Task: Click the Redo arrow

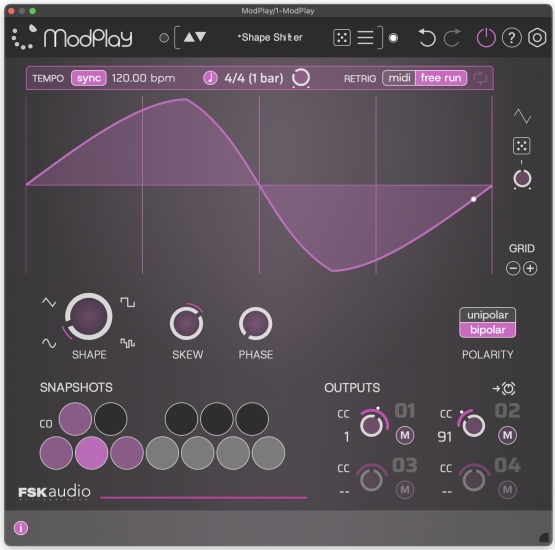Action: click(x=453, y=38)
